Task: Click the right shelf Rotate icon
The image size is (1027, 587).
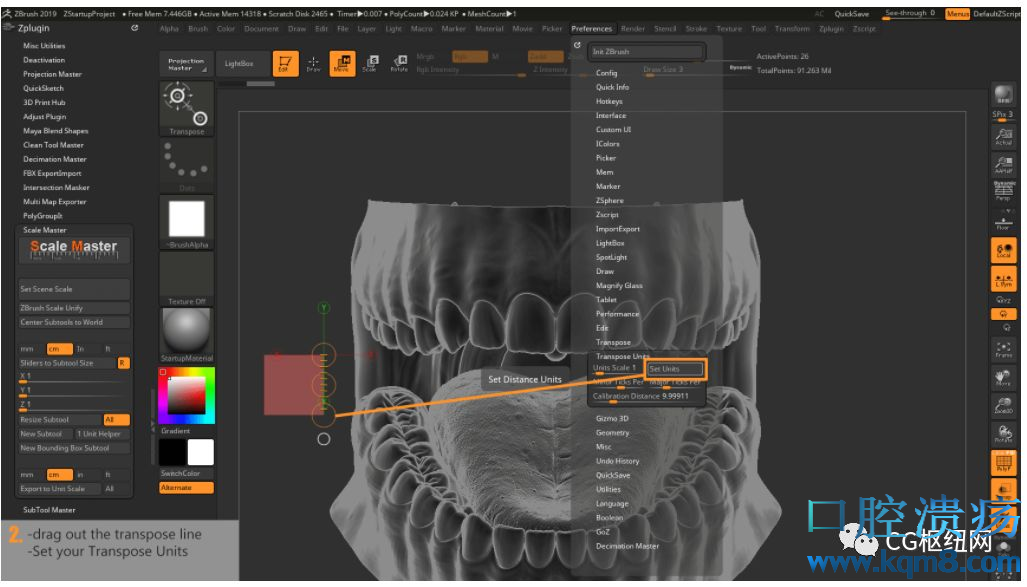Action: pyautogui.click(x=1003, y=434)
